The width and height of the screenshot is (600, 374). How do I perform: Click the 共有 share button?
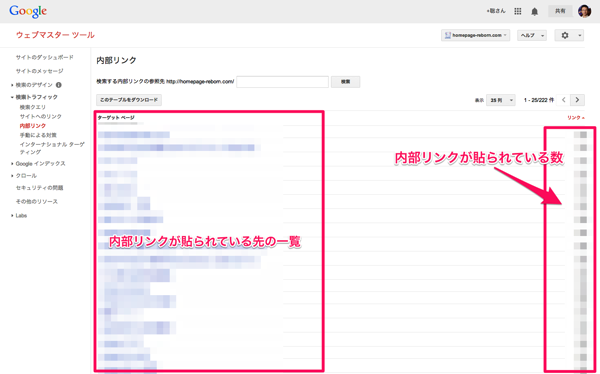coord(560,11)
